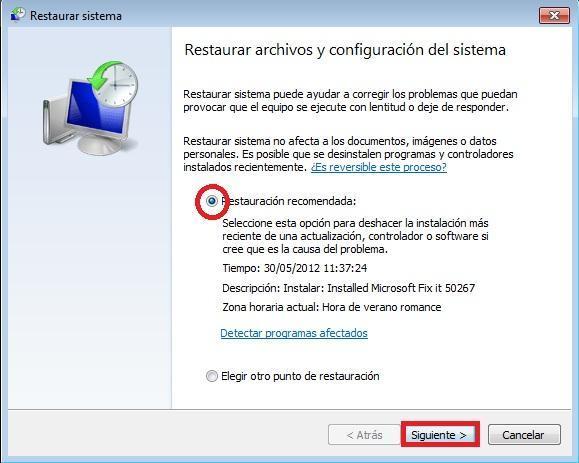This screenshot has height=463, width=579.
Task: Select the Restauración recomendada radio button
Action: (212, 201)
